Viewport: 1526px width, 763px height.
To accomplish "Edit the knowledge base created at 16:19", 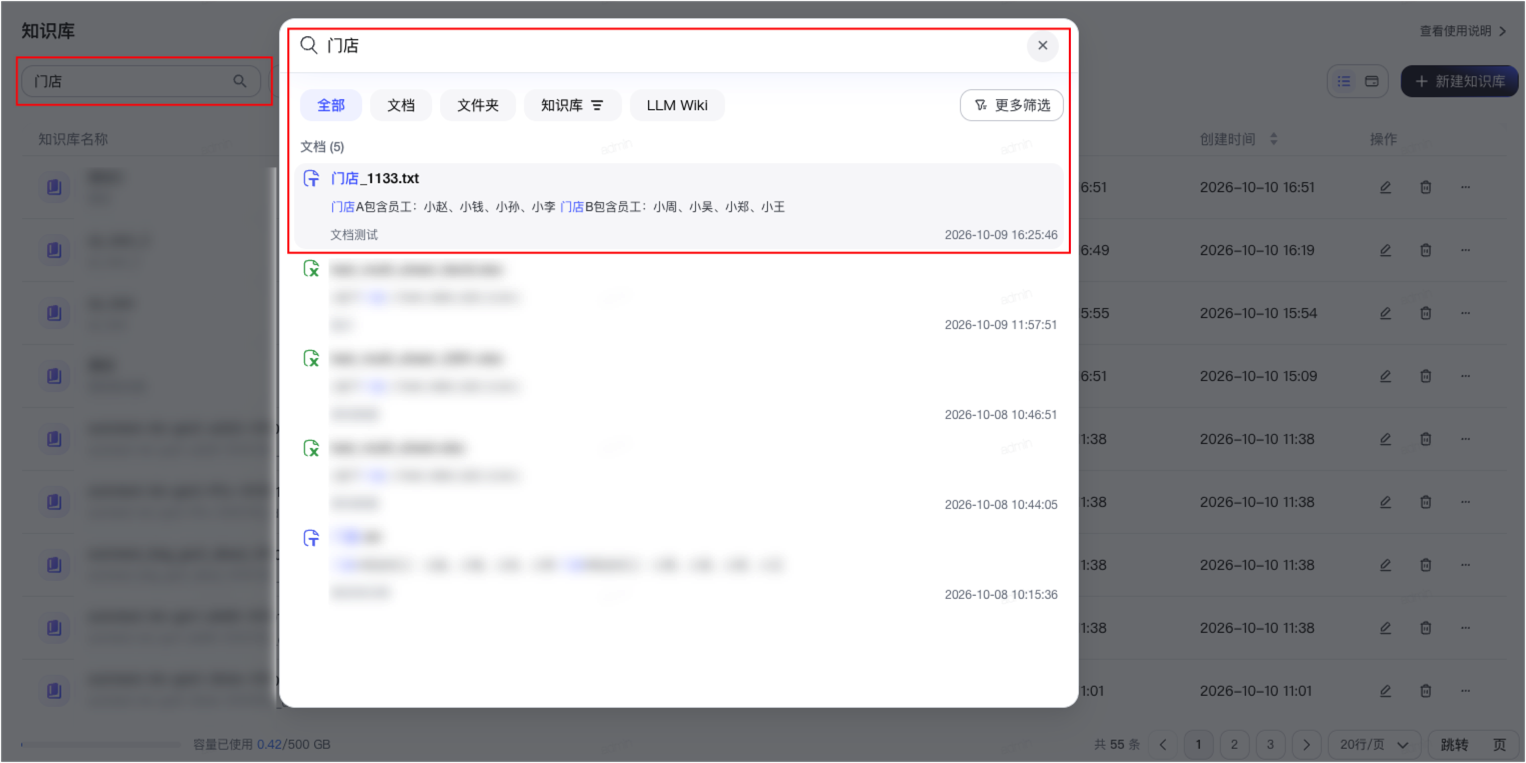I will [1385, 250].
